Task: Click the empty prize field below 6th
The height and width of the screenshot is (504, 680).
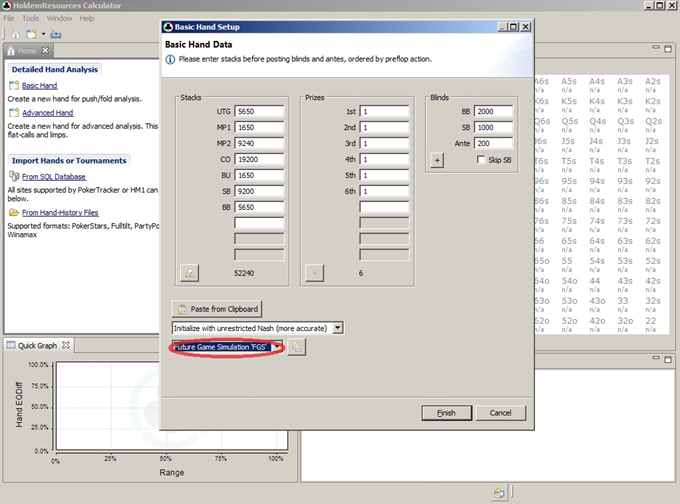Action: point(384,207)
